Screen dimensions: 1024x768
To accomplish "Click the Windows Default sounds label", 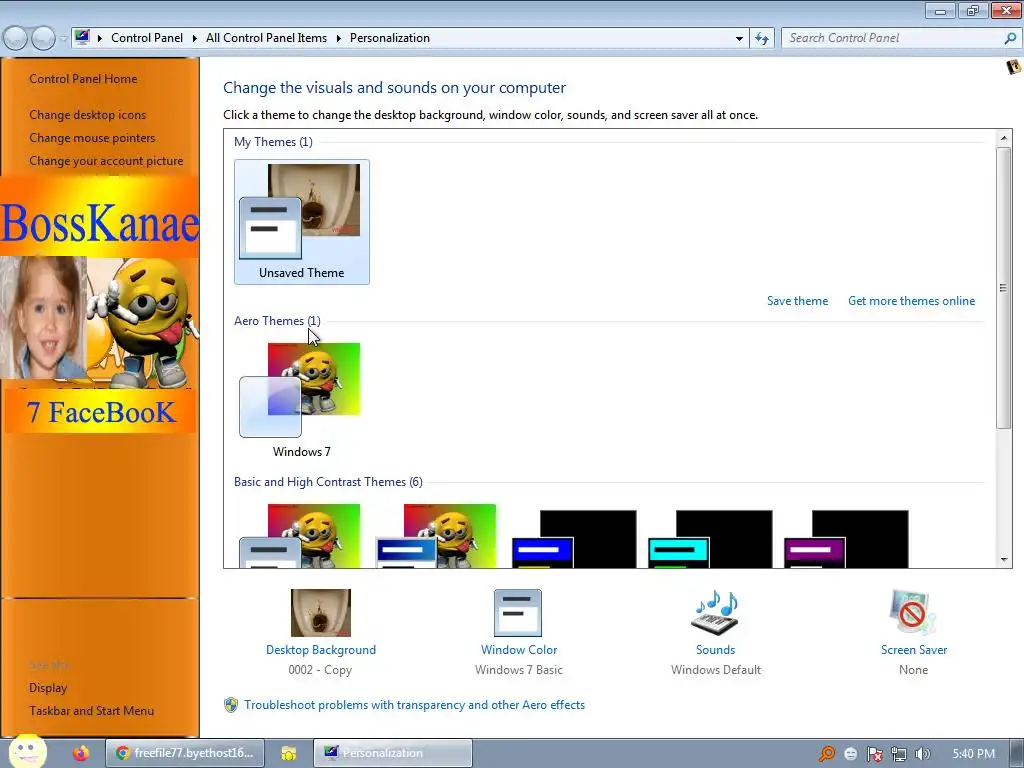I will pos(716,670).
